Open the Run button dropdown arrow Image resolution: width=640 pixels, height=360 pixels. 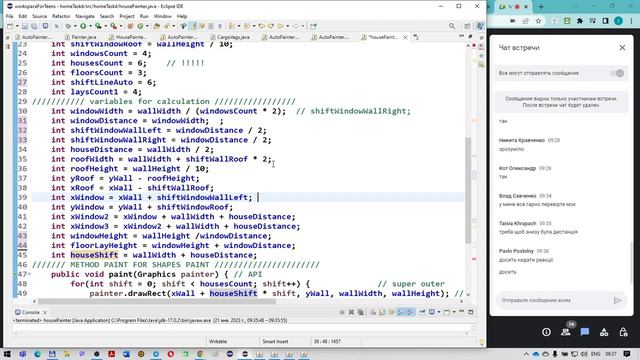(x=90, y=26)
